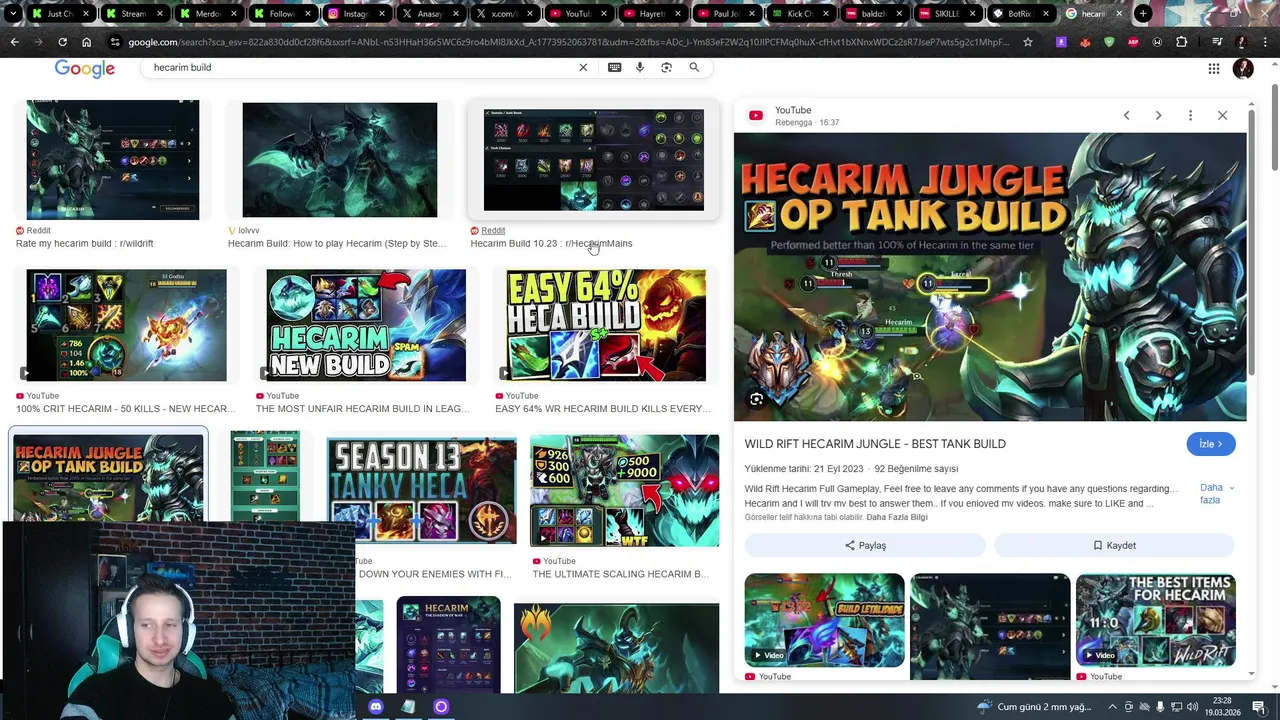Screen dimensions: 1280x720
Task: Open the weather widget in taskbar
Action: (x=1036, y=707)
